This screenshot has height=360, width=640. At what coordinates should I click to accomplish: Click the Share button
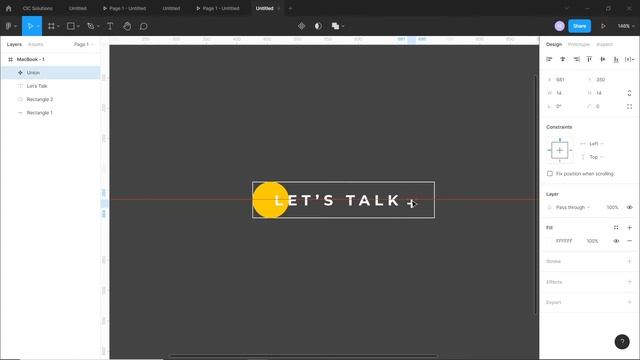[x=580, y=26]
